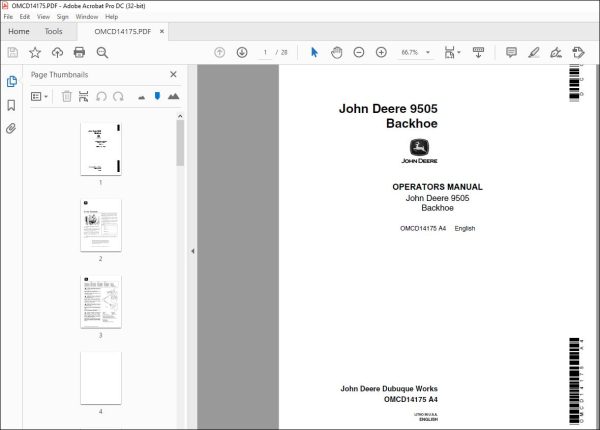Reduce thumbnail size small mountain icon

pos(142,98)
